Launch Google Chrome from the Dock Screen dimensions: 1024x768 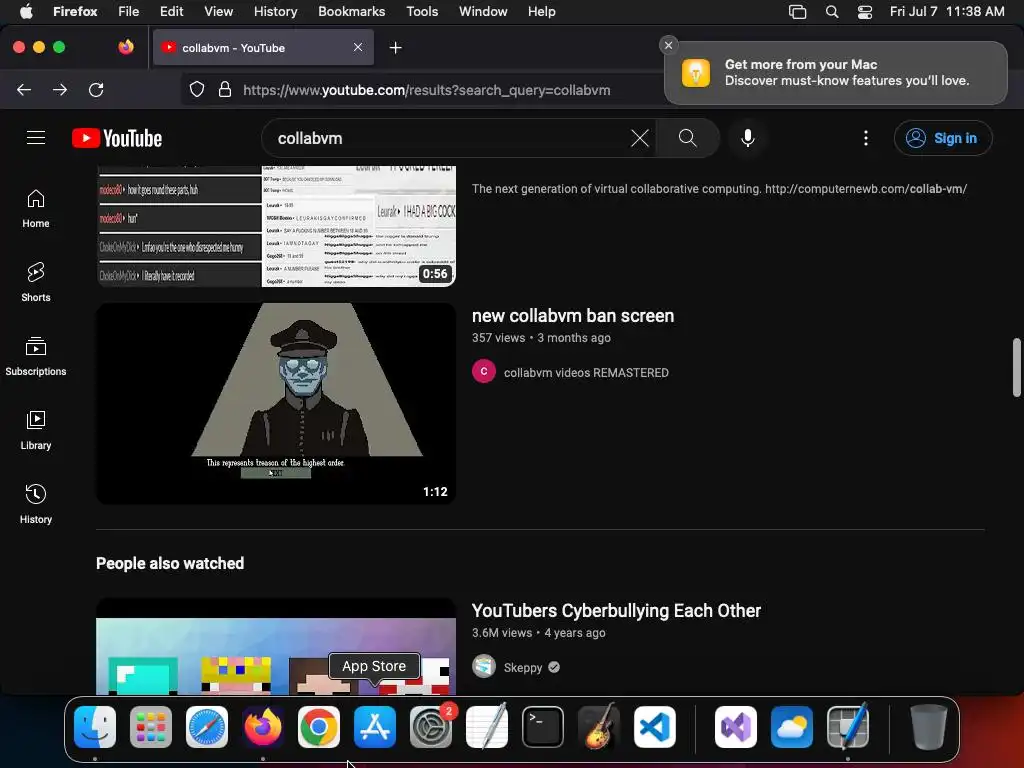pyautogui.click(x=319, y=727)
